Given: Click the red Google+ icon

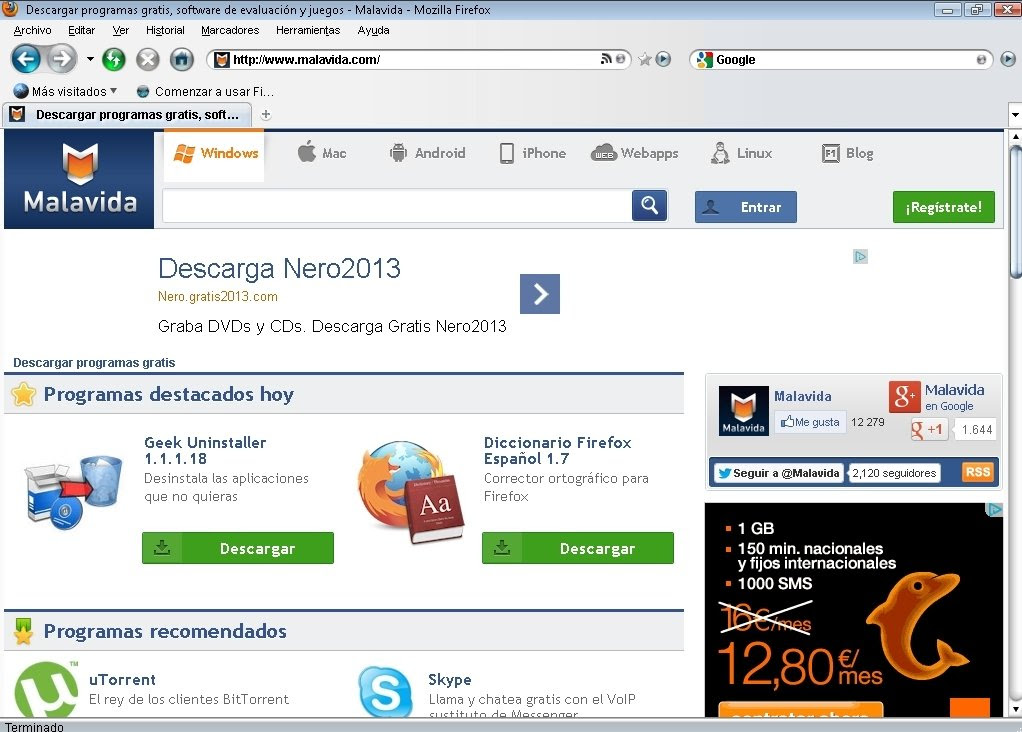Looking at the screenshot, I should 905,396.
